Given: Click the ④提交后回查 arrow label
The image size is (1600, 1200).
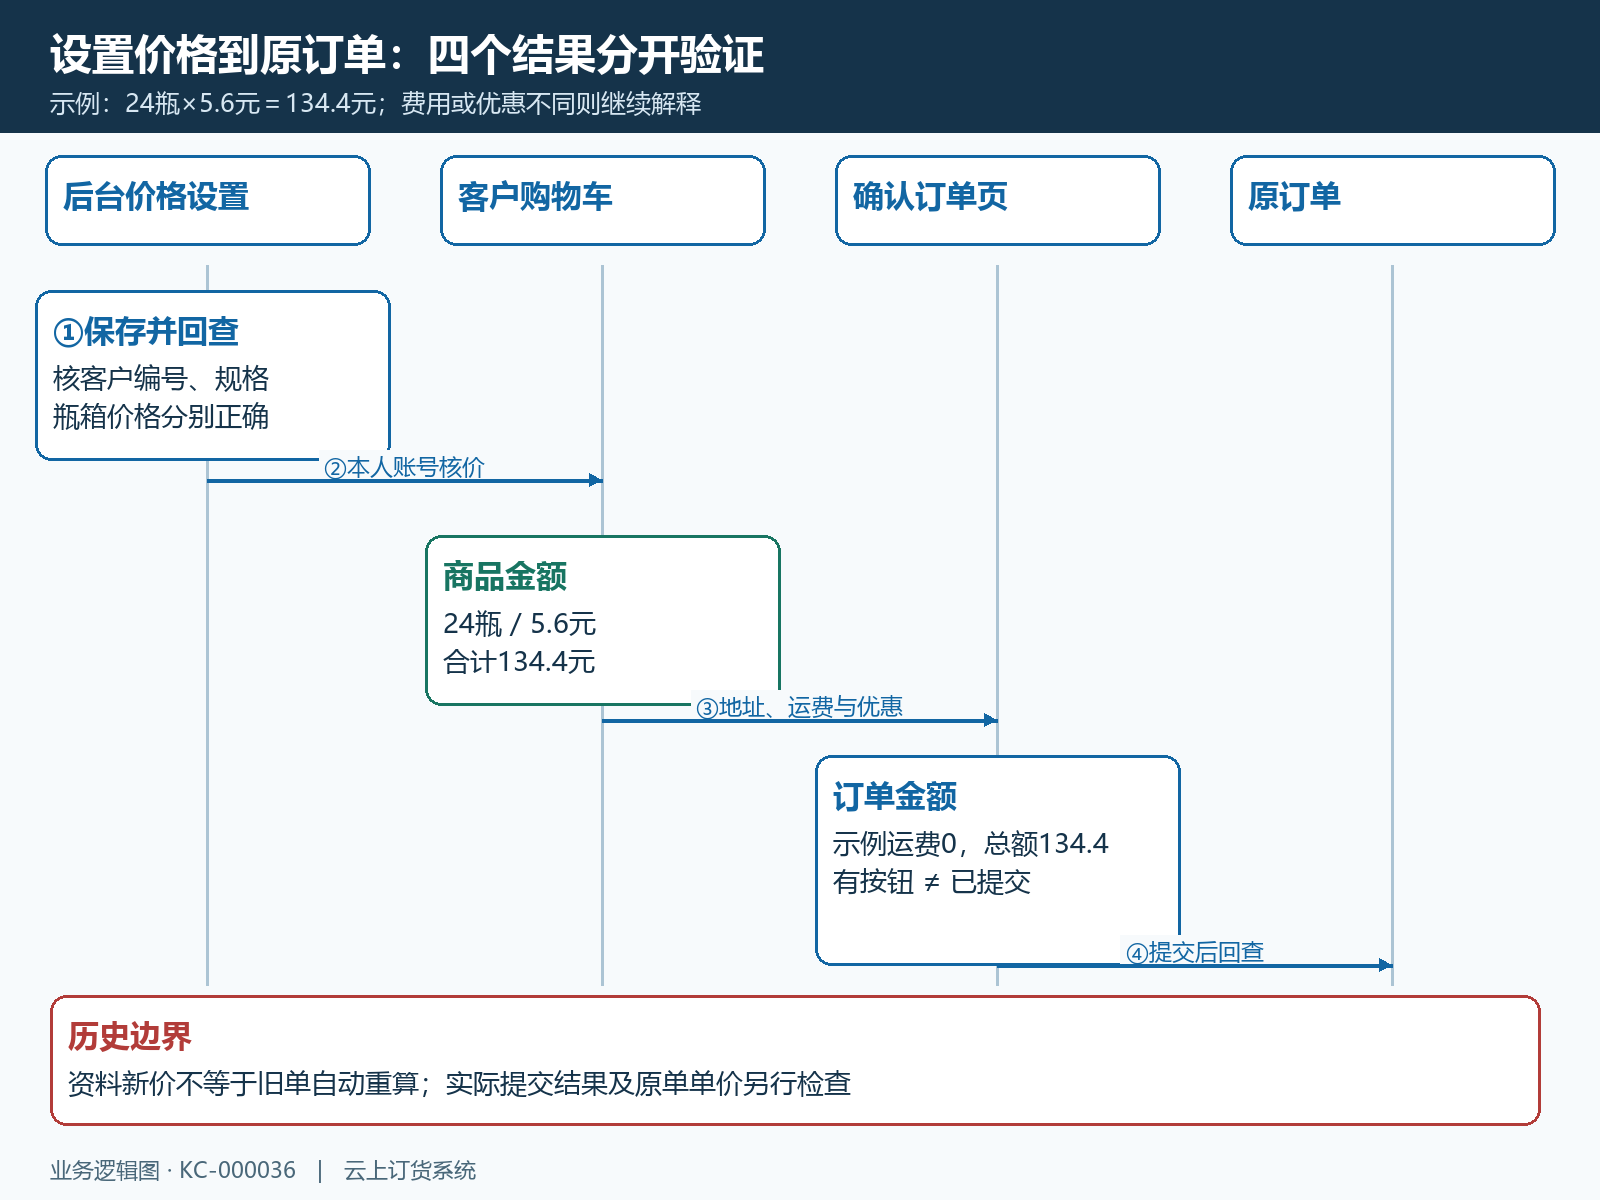Looking at the screenshot, I should click(1195, 952).
